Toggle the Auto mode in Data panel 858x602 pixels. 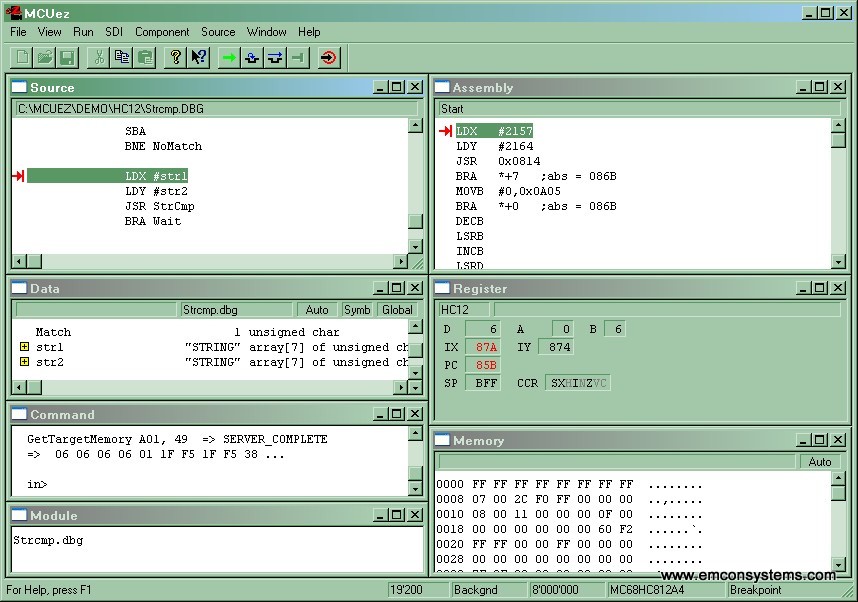317,310
